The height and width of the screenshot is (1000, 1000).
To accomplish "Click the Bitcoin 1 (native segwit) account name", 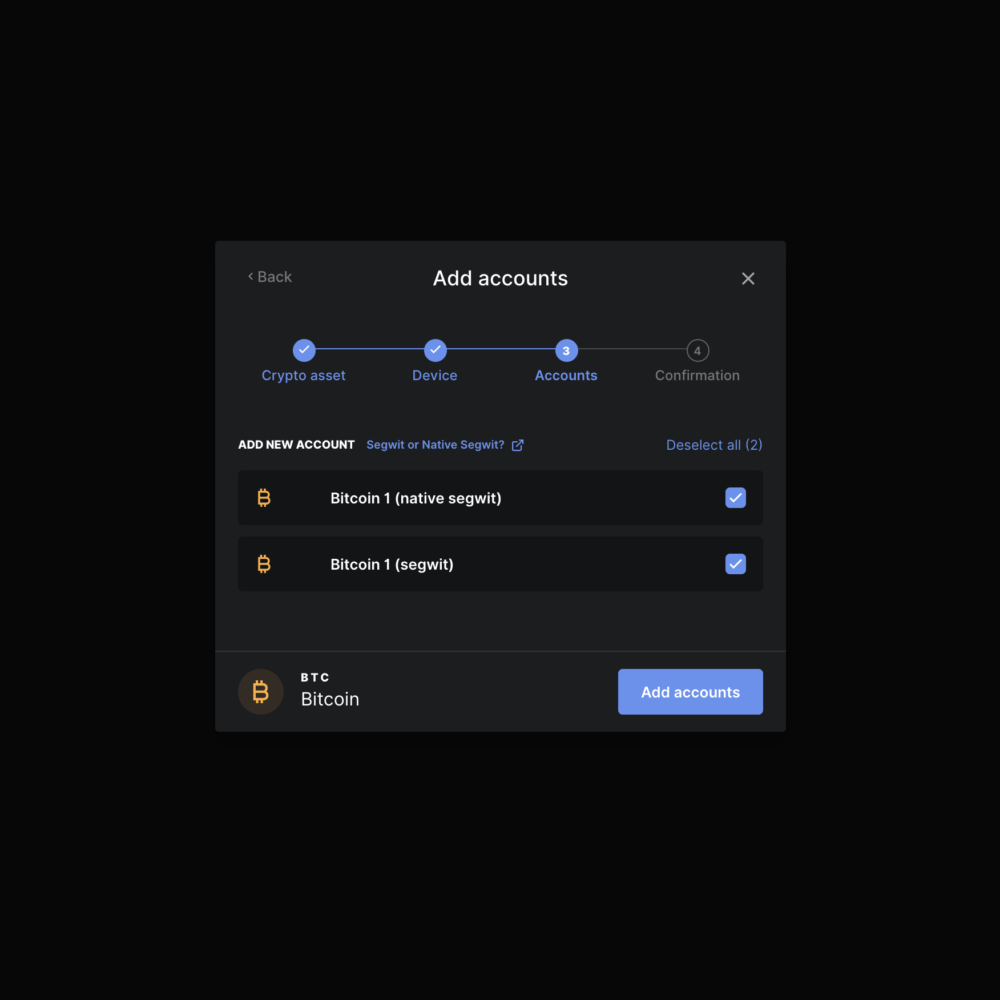I will tap(416, 498).
